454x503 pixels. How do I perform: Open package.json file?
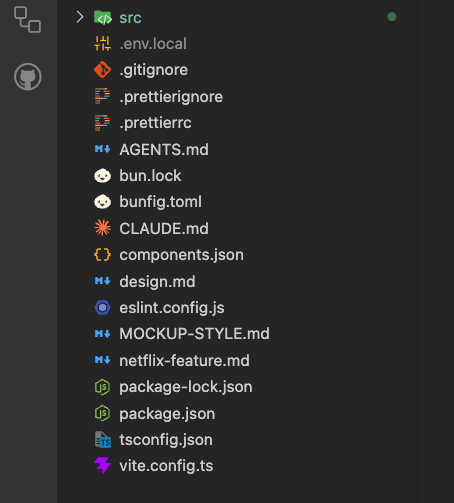pyautogui.click(x=167, y=414)
